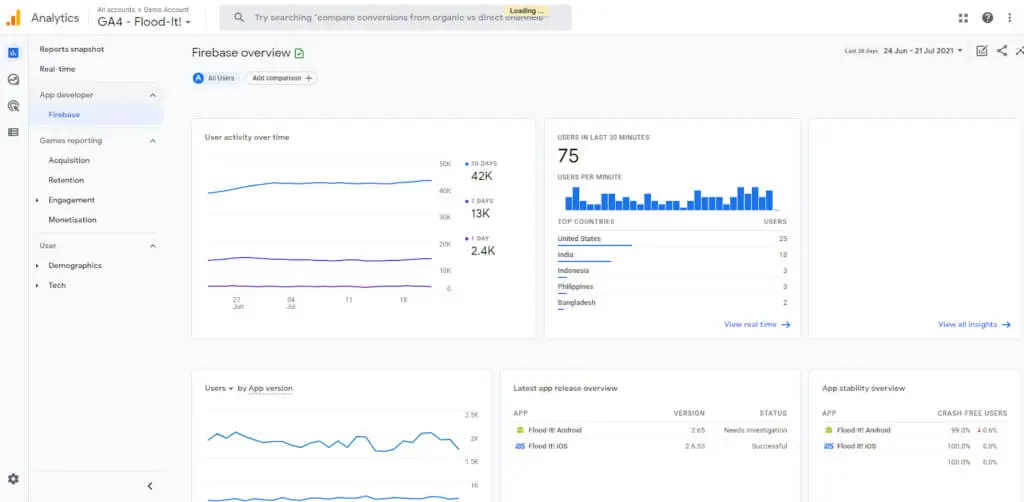Click the Share this report icon

(1002, 50)
